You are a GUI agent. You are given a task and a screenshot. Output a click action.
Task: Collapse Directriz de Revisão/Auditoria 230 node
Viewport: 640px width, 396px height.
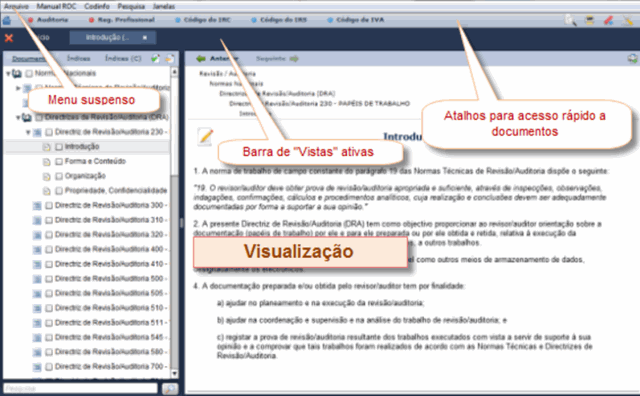pyautogui.click(x=28, y=132)
